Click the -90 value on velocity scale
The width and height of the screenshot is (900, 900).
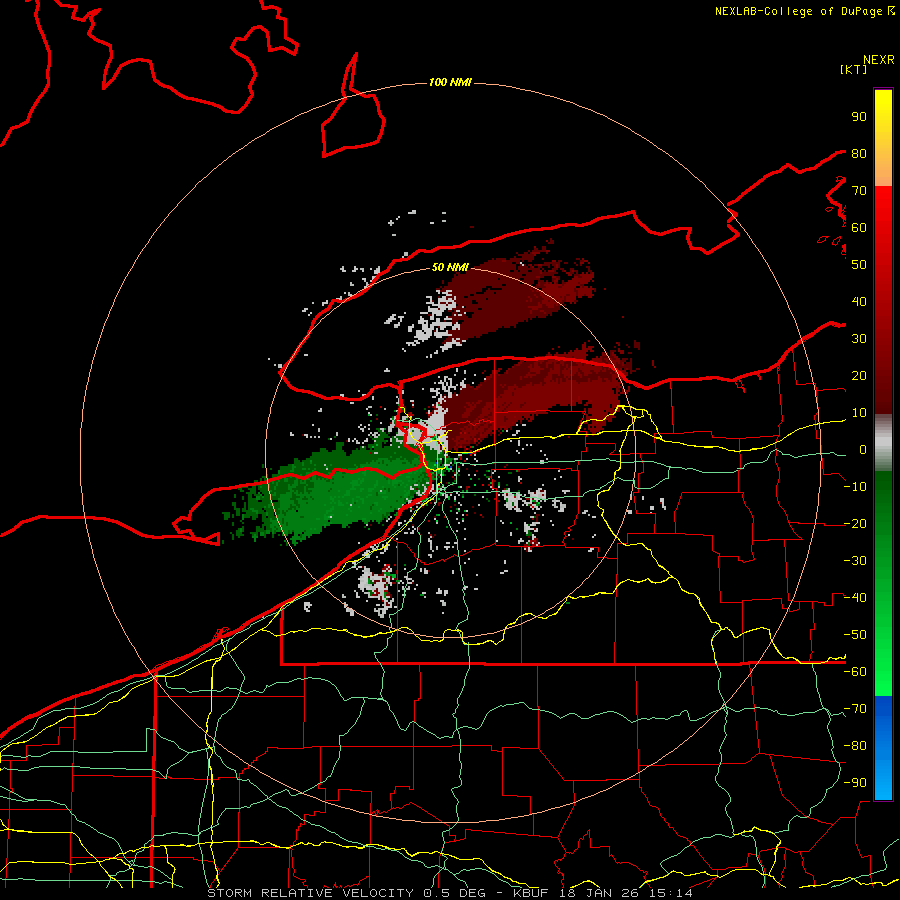point(855,783)
